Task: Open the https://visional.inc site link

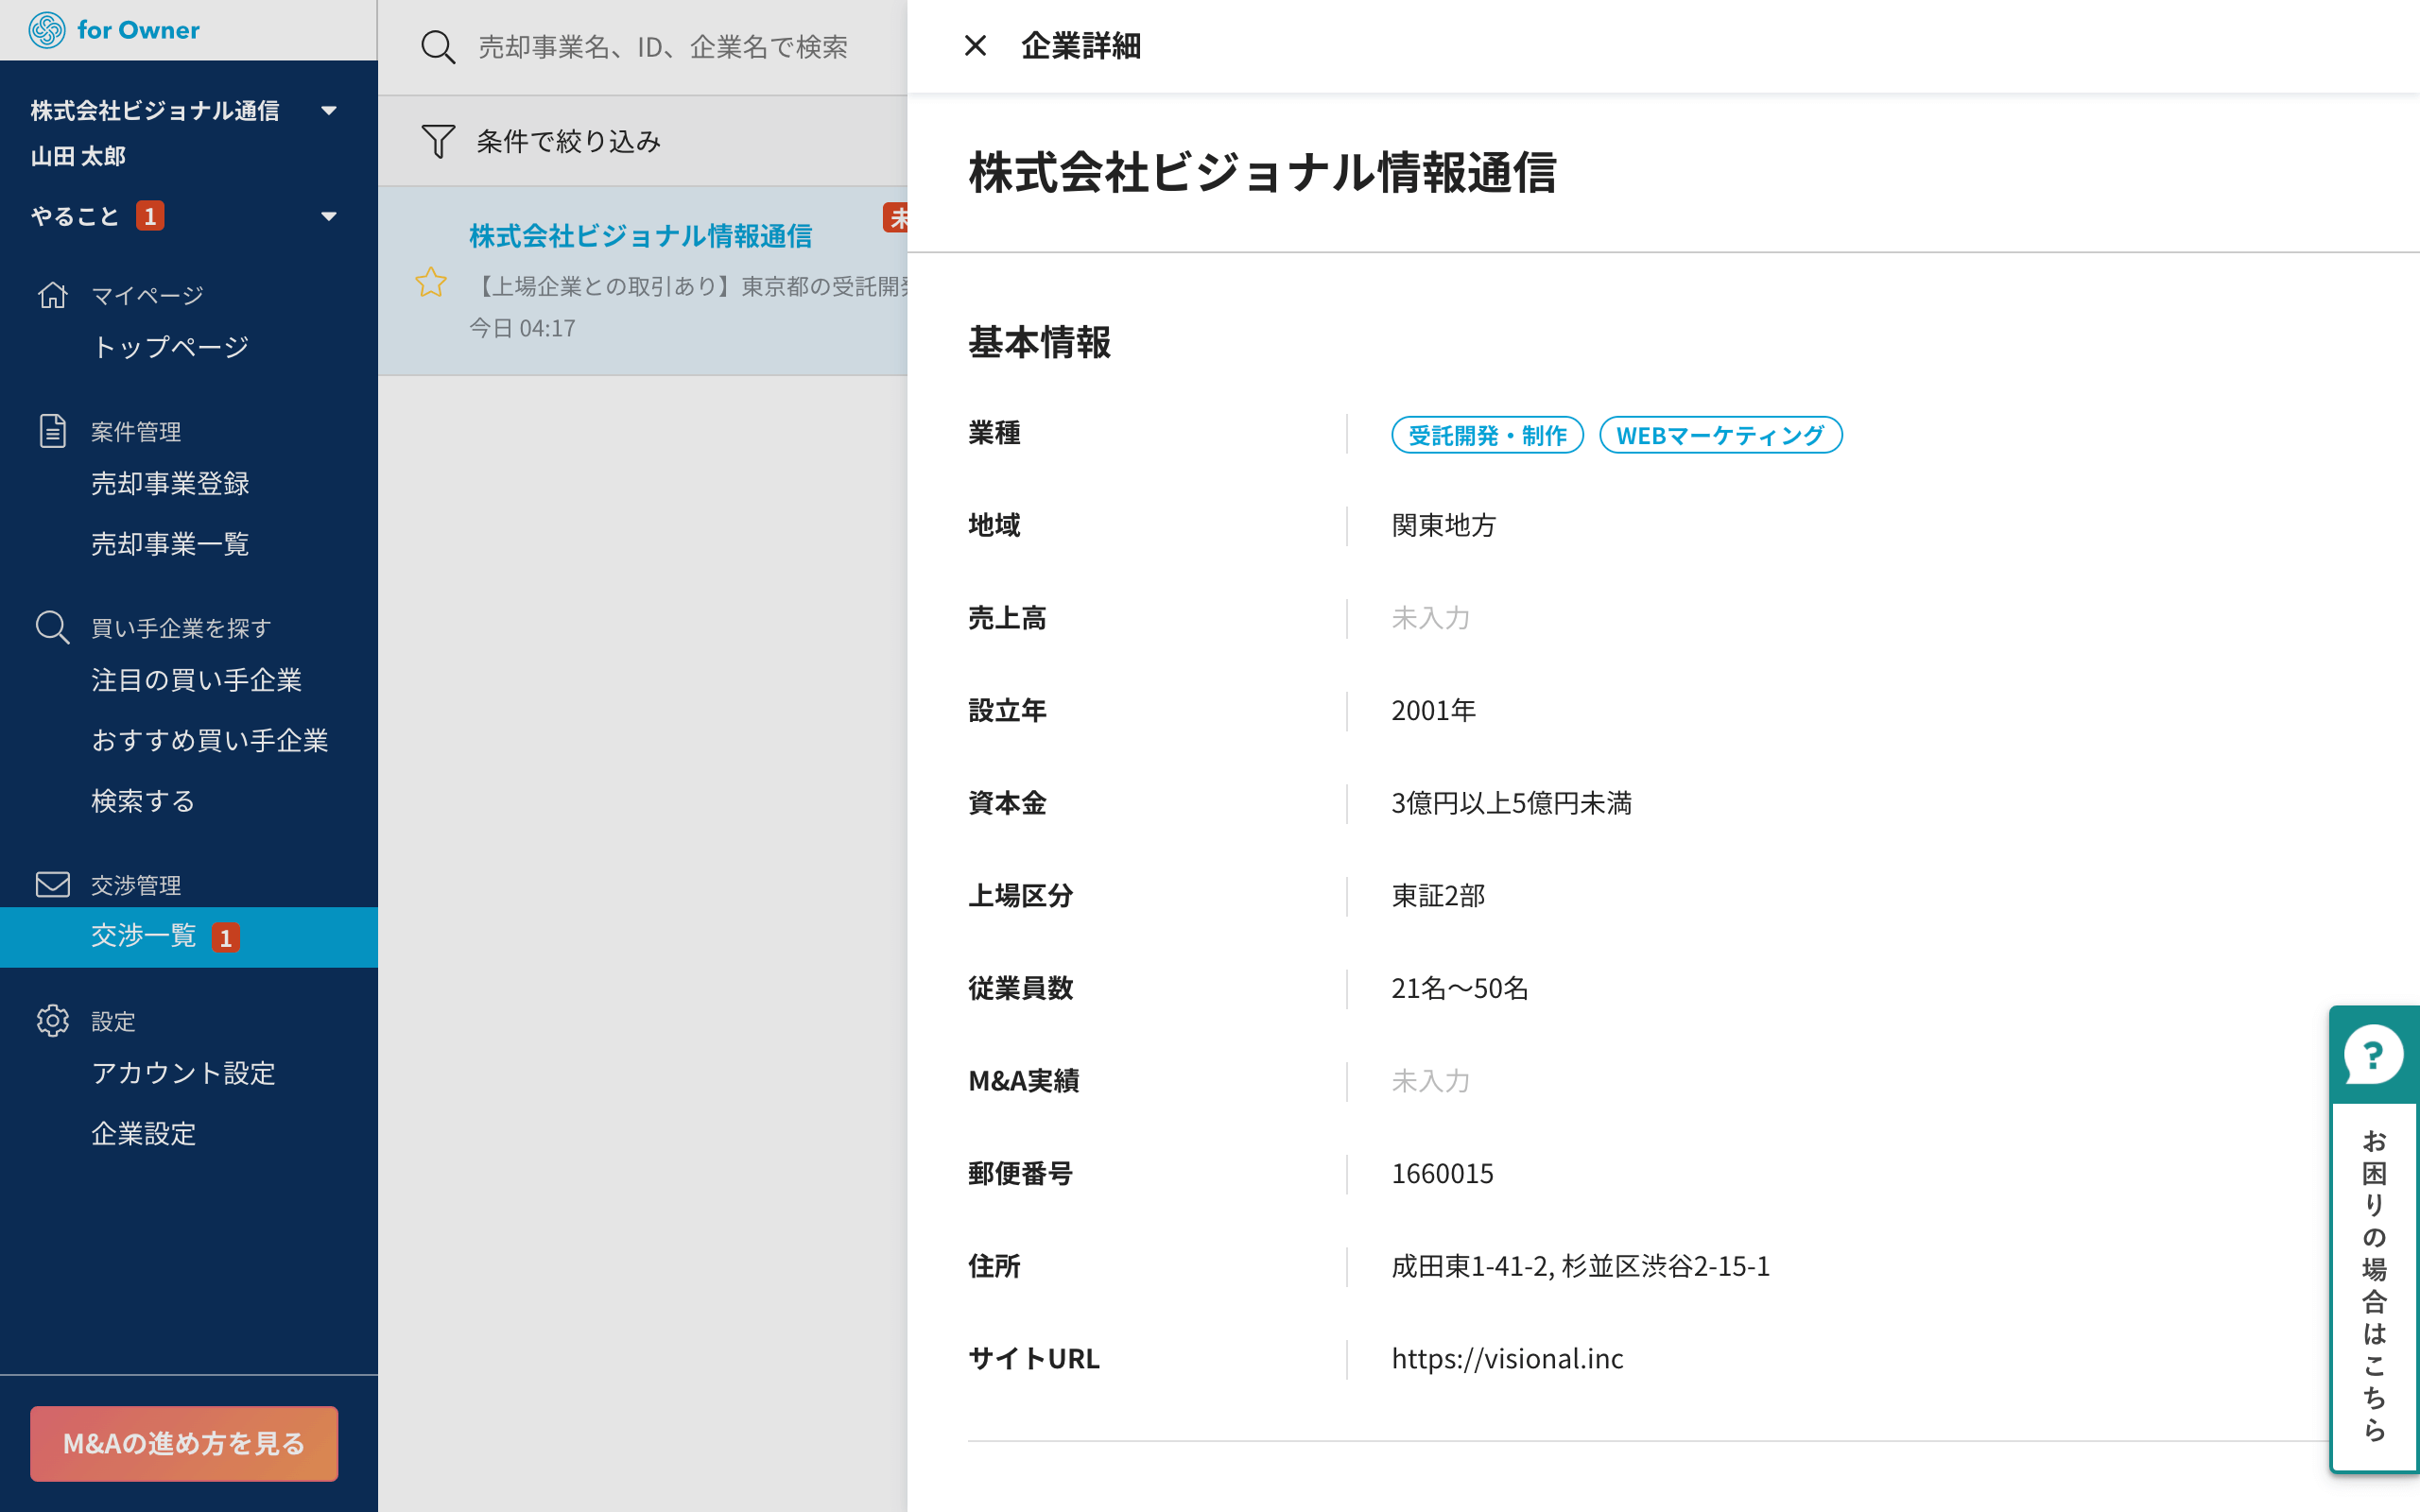Action: [1507, 1358]
